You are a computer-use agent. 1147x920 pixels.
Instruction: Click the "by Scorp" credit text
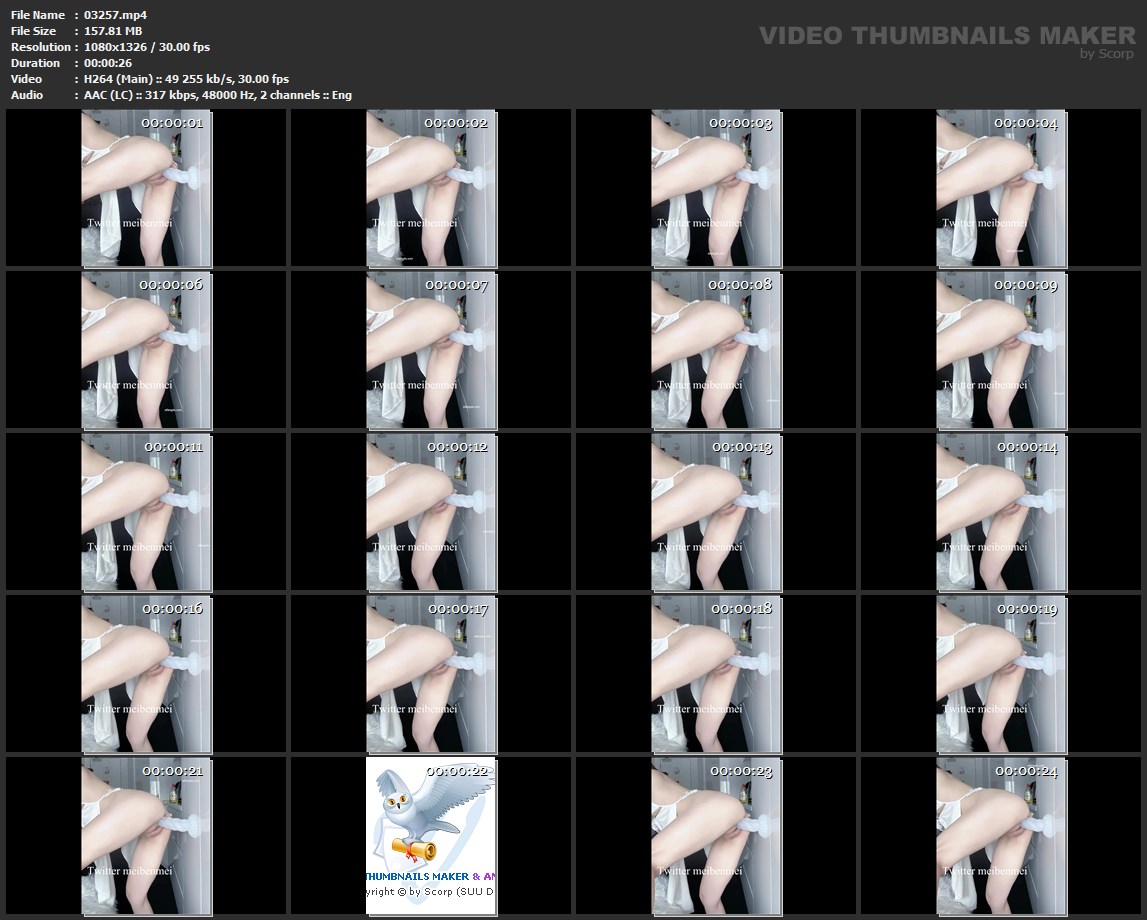tap(1106, 54)
